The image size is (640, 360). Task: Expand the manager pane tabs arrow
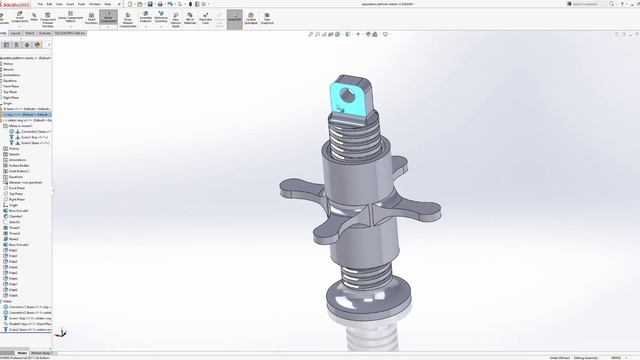(x=49, y=45)
